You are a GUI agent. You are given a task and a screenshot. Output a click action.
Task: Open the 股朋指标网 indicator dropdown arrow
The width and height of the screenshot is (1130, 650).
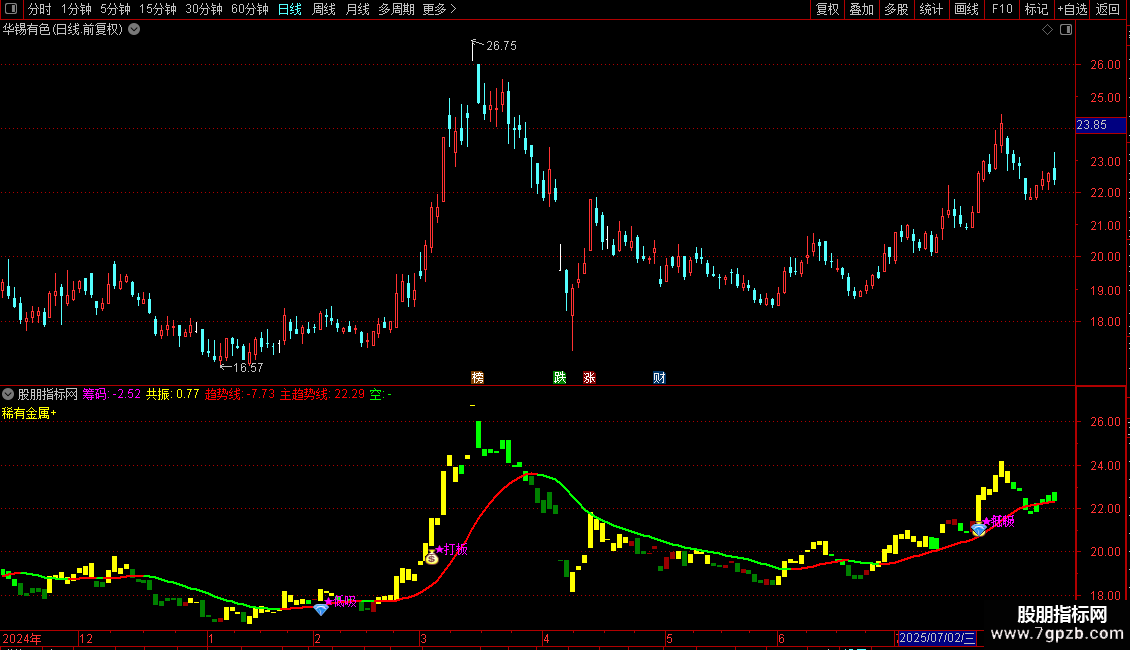[x=8, y=394]
